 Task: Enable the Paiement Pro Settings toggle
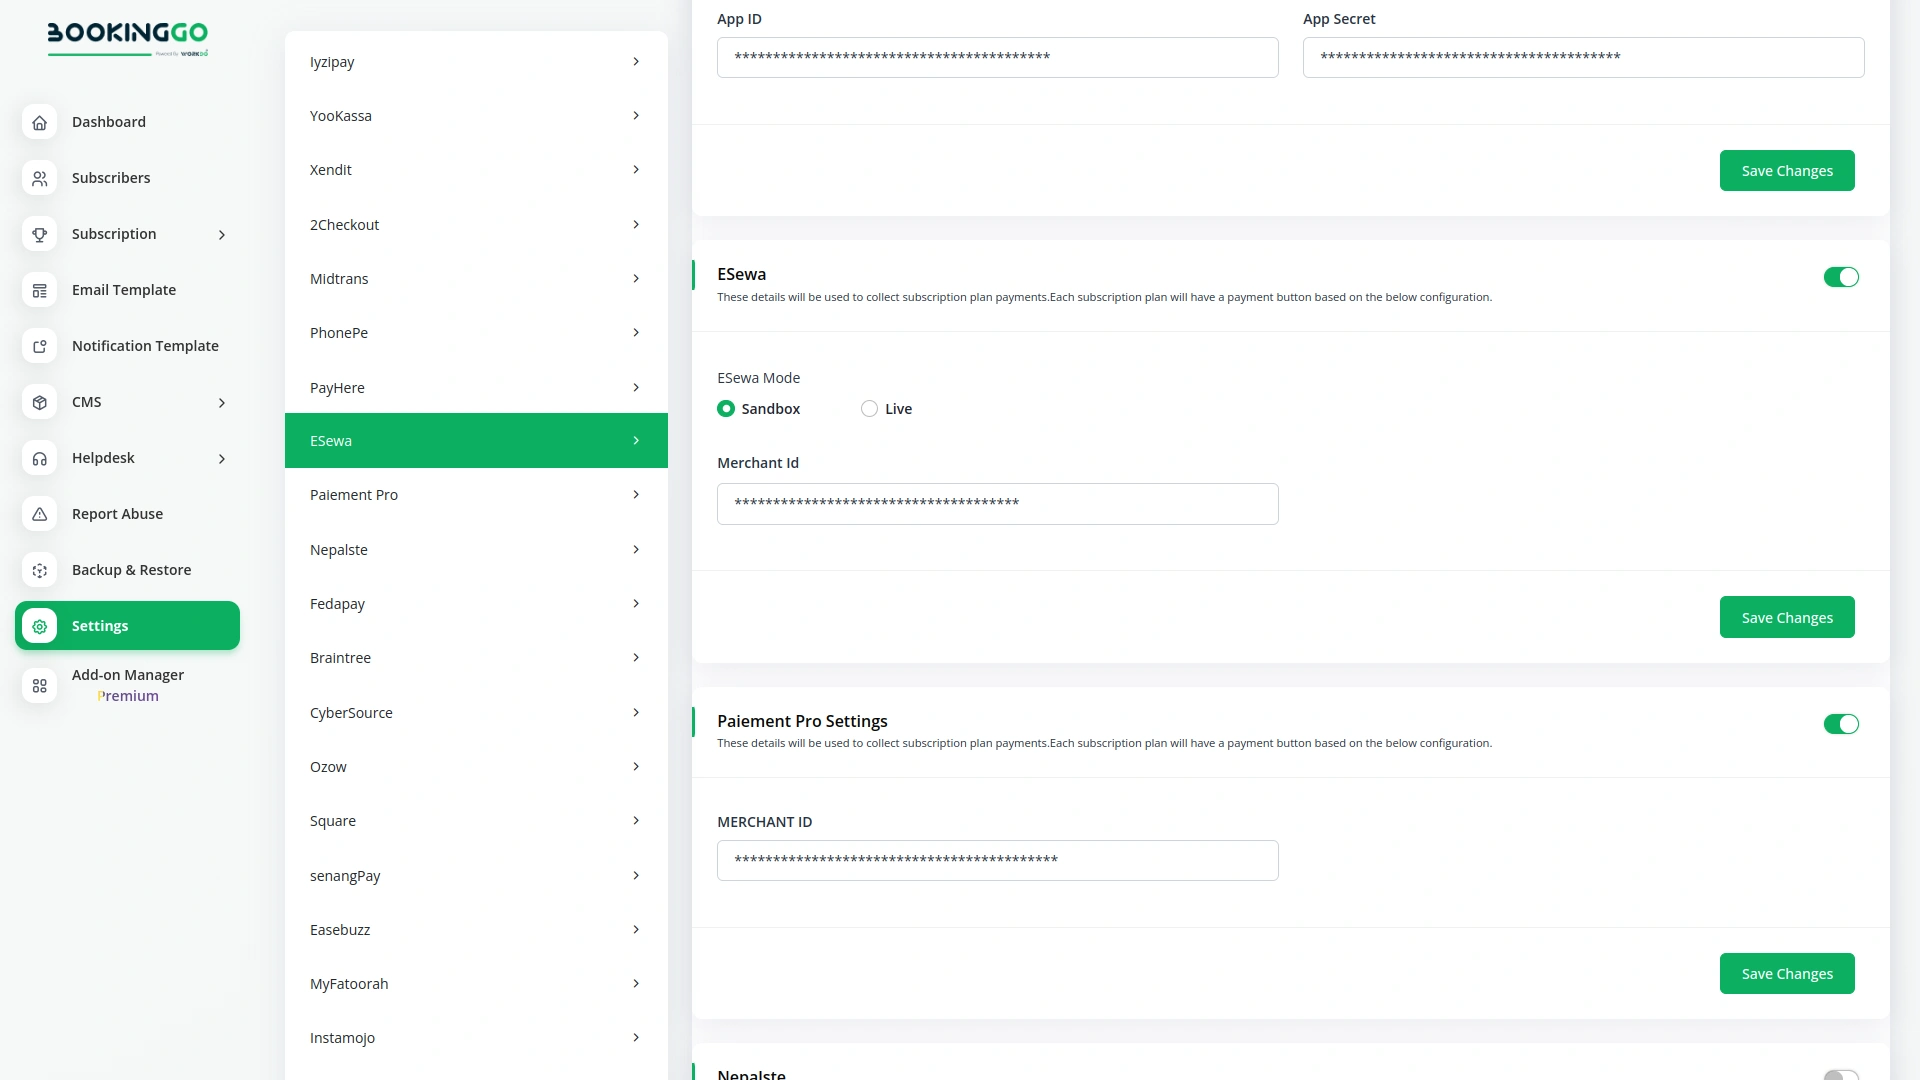click(1841, 723)
